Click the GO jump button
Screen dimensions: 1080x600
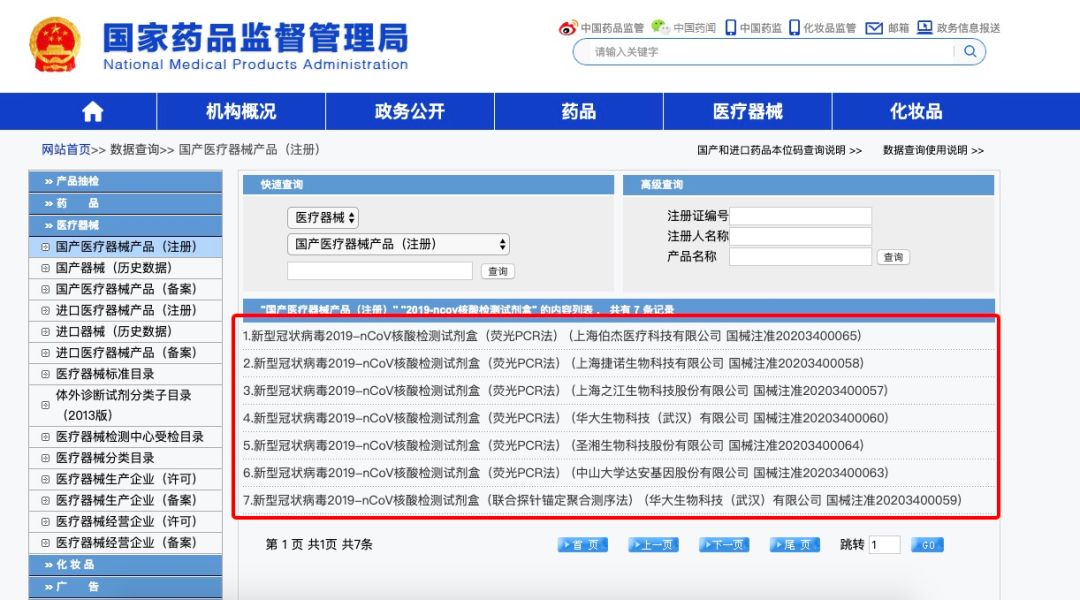pos(927,545)
